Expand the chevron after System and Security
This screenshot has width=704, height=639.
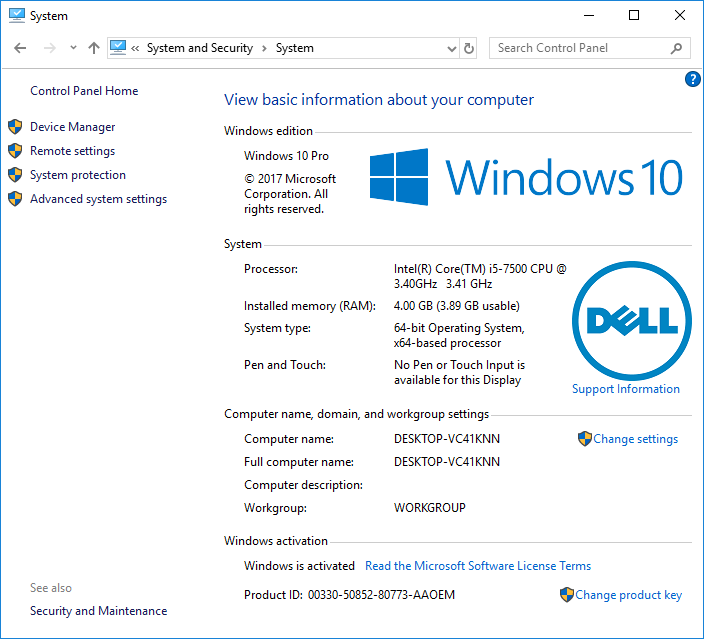264,48
